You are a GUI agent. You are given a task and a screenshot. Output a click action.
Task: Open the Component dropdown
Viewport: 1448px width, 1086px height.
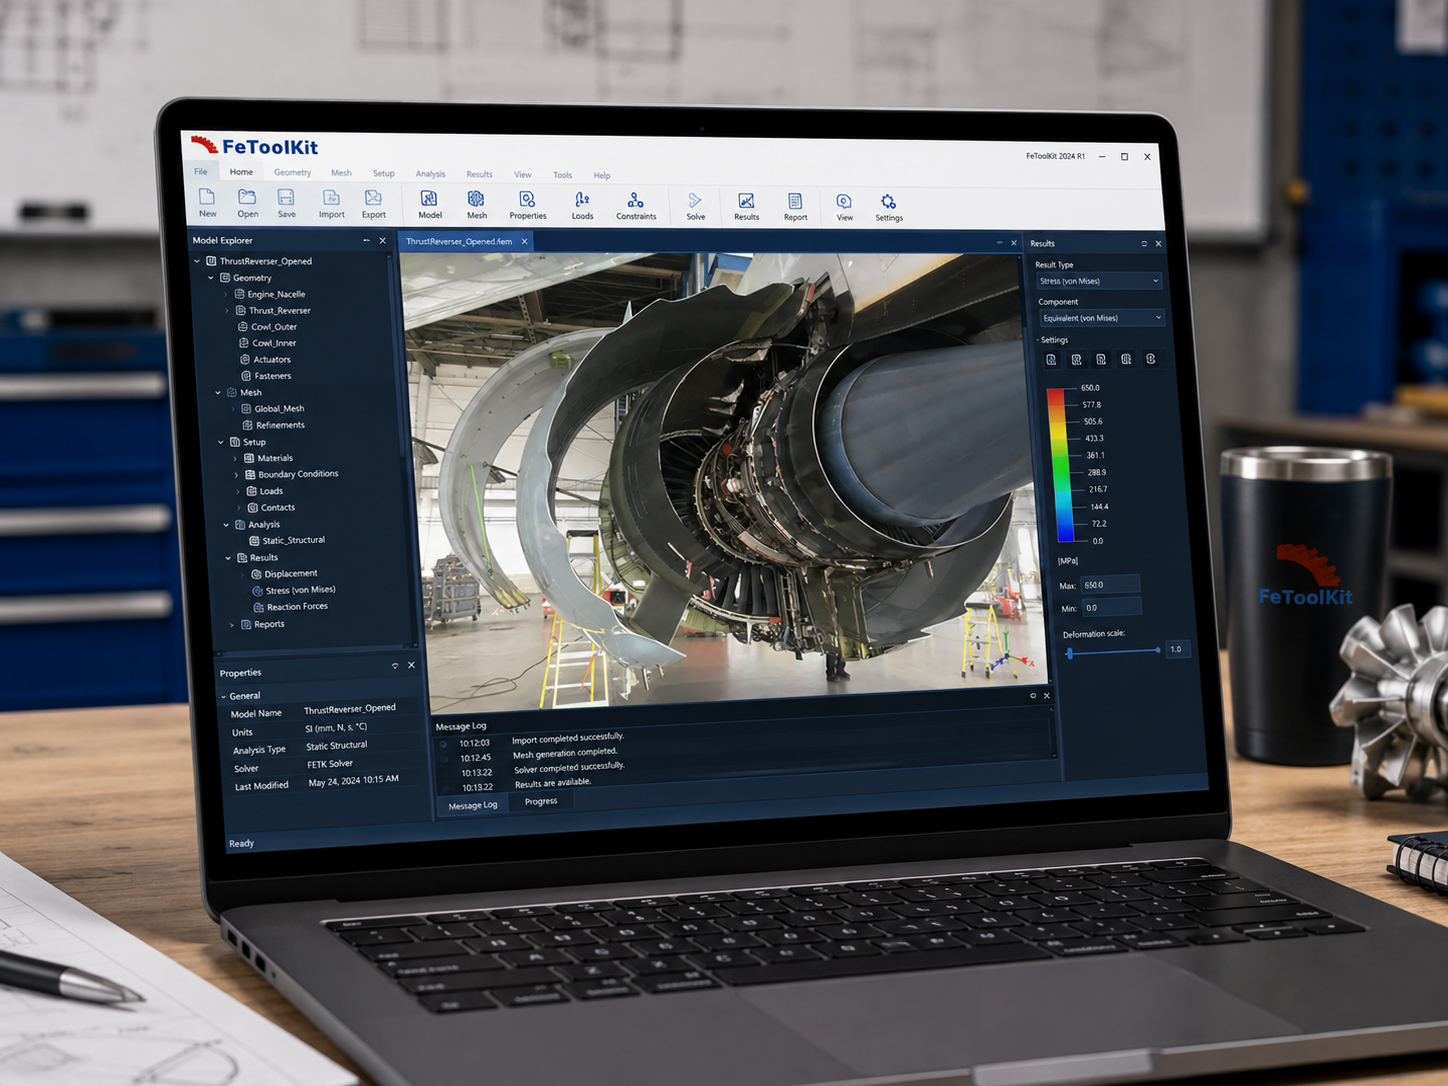[x=1102, y=318]
